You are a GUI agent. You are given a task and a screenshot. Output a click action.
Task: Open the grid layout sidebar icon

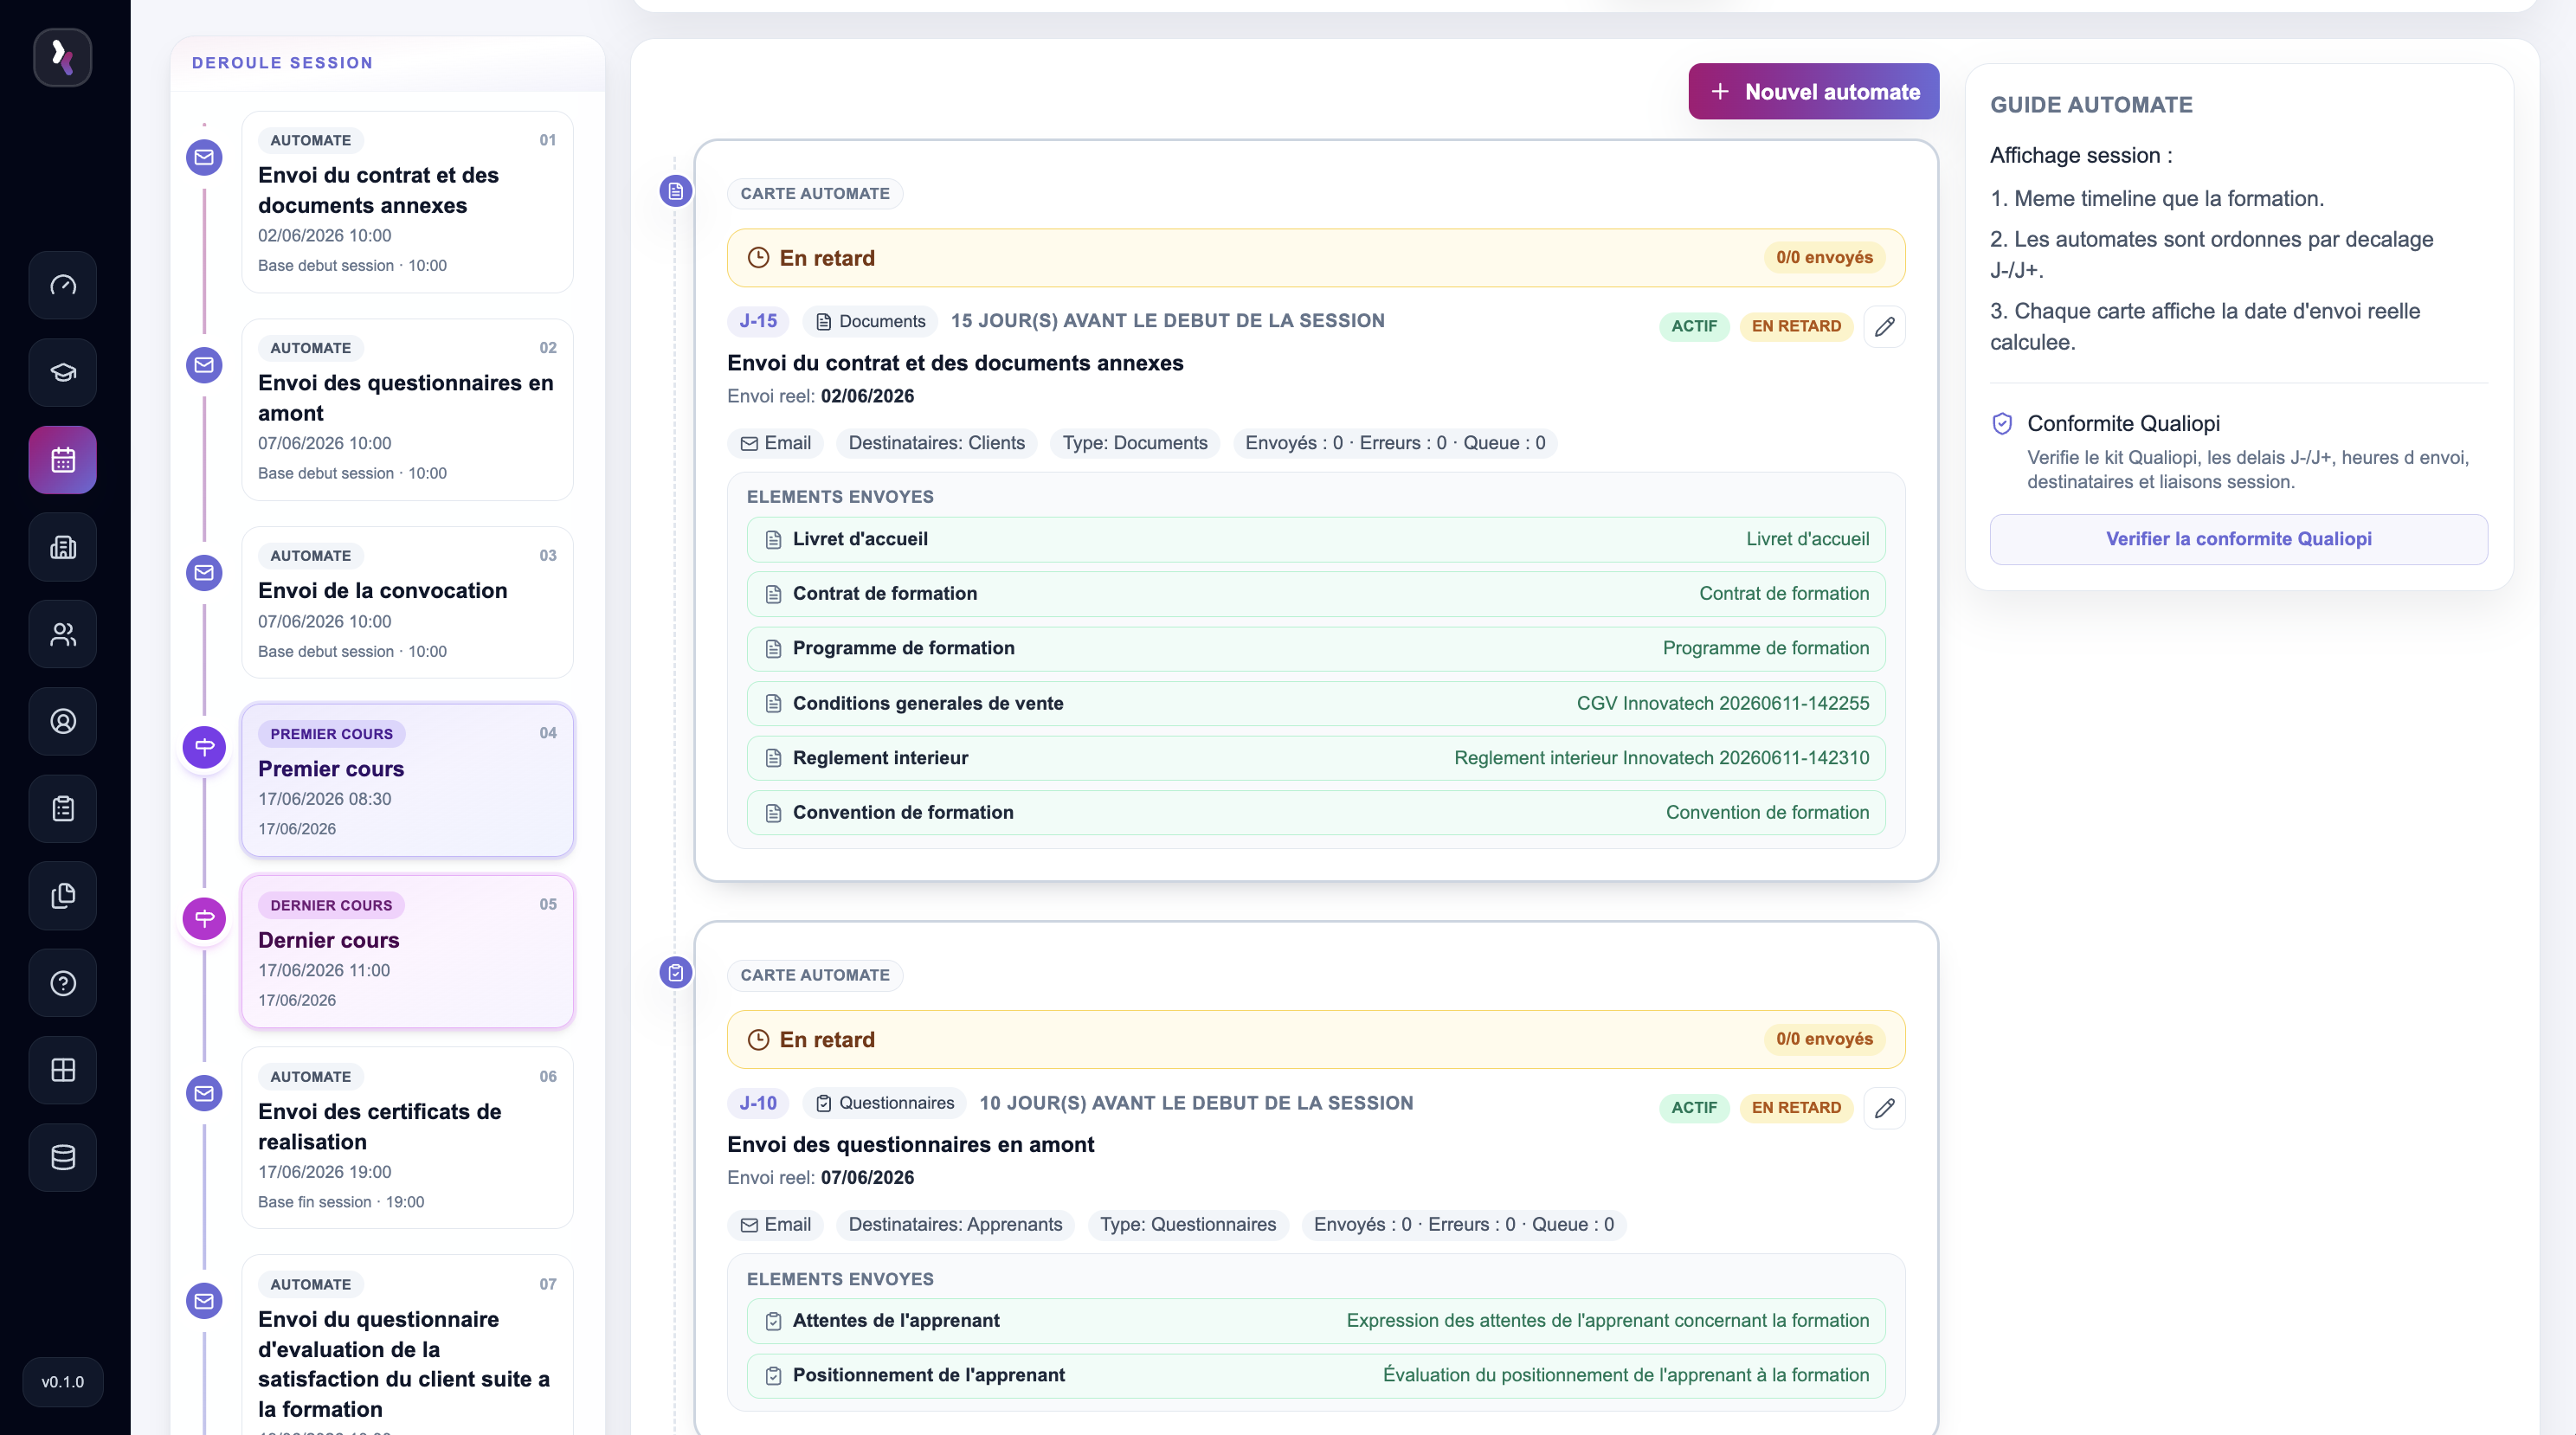63,1070
